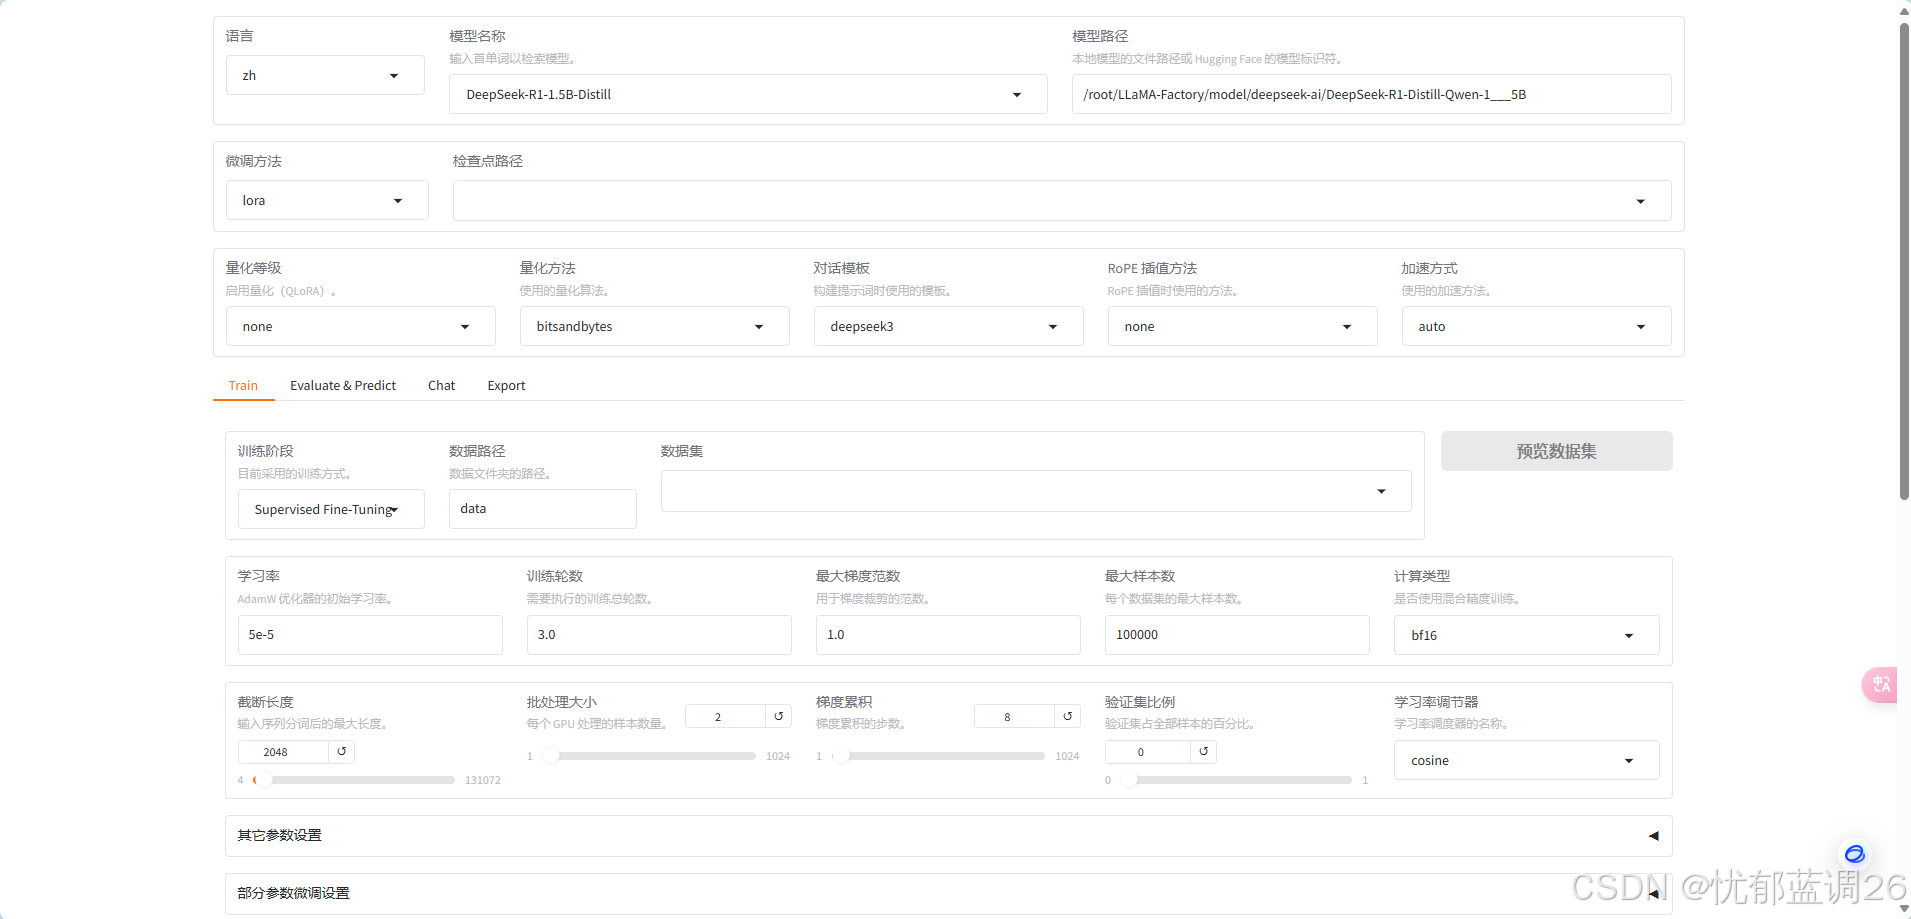
Task: Expand the 部分参数微调设置 section
Action: [948, 893]
